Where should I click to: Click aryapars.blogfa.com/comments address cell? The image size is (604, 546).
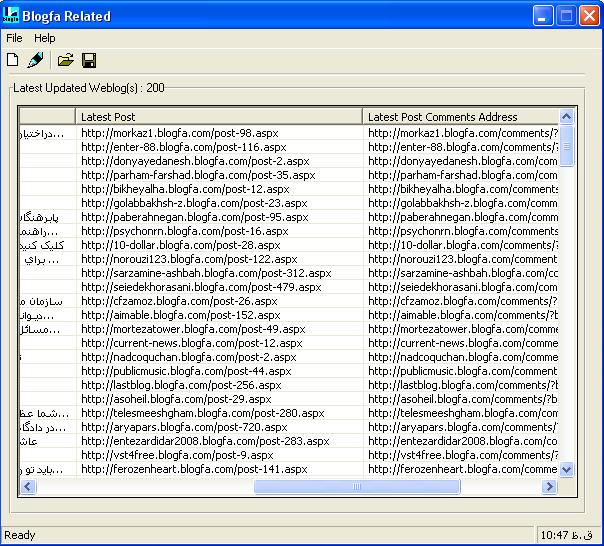click(x=461, y=427)
